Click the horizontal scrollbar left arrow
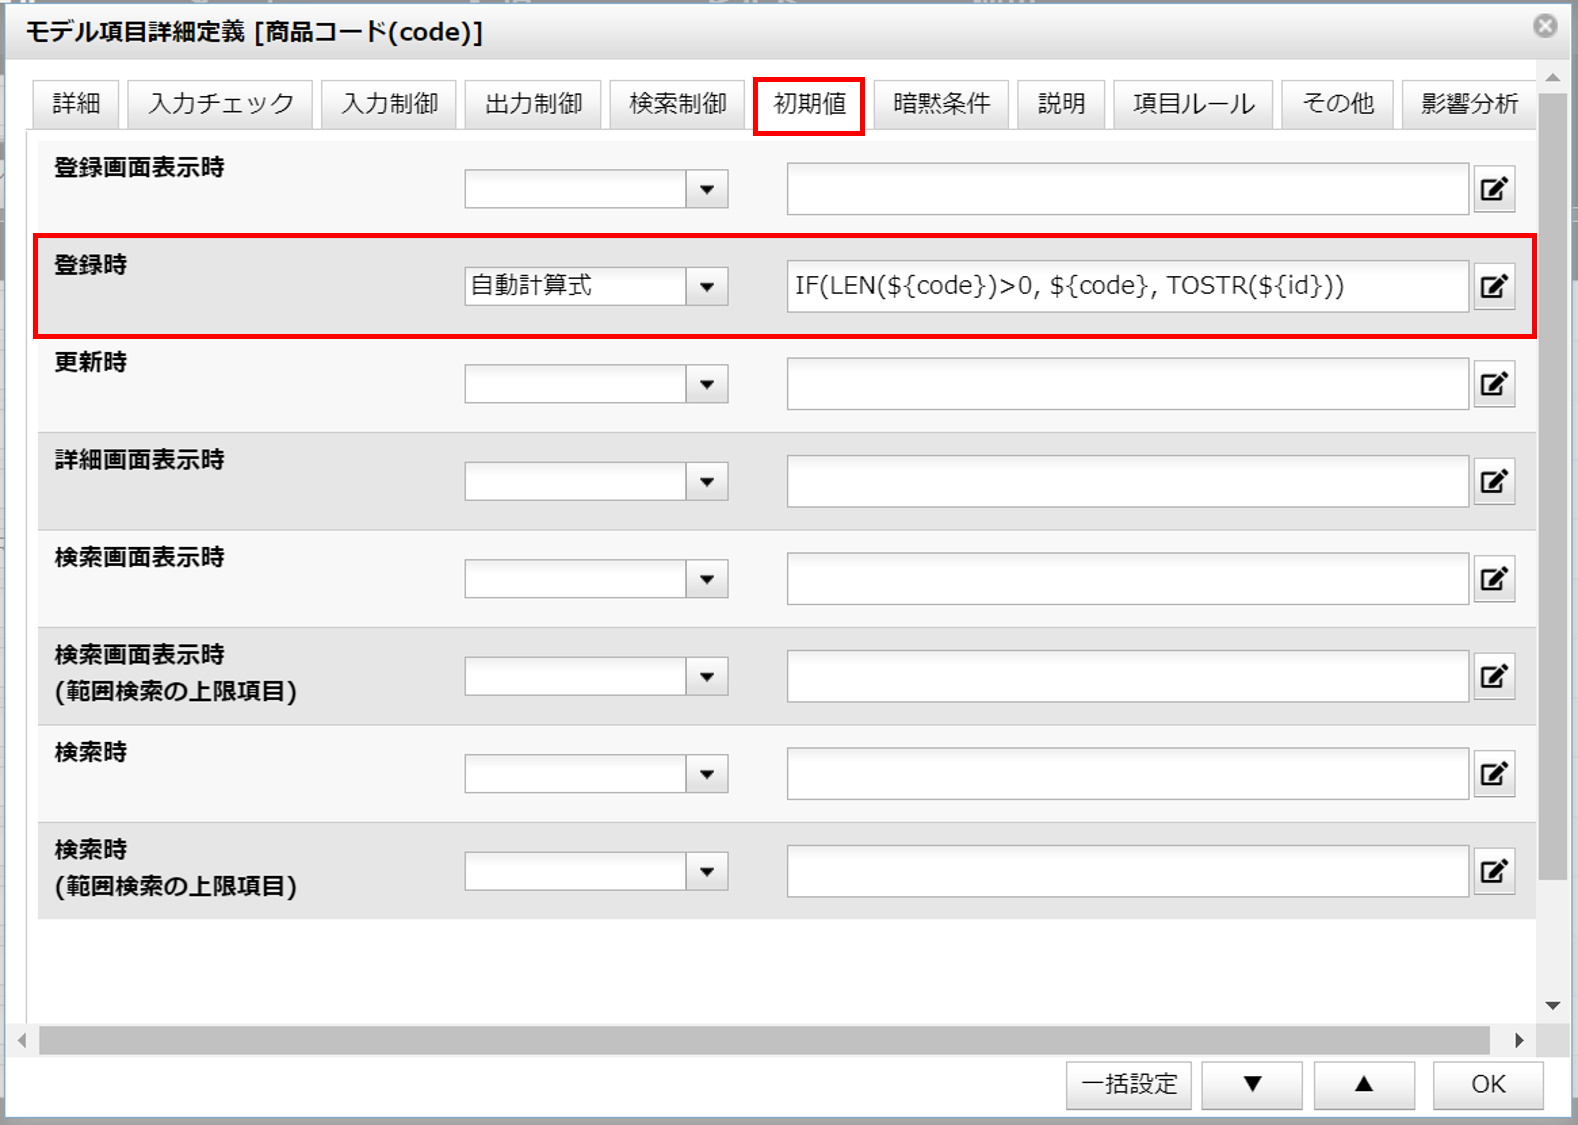The image size is (1578, 1125). pos(22,1040)
